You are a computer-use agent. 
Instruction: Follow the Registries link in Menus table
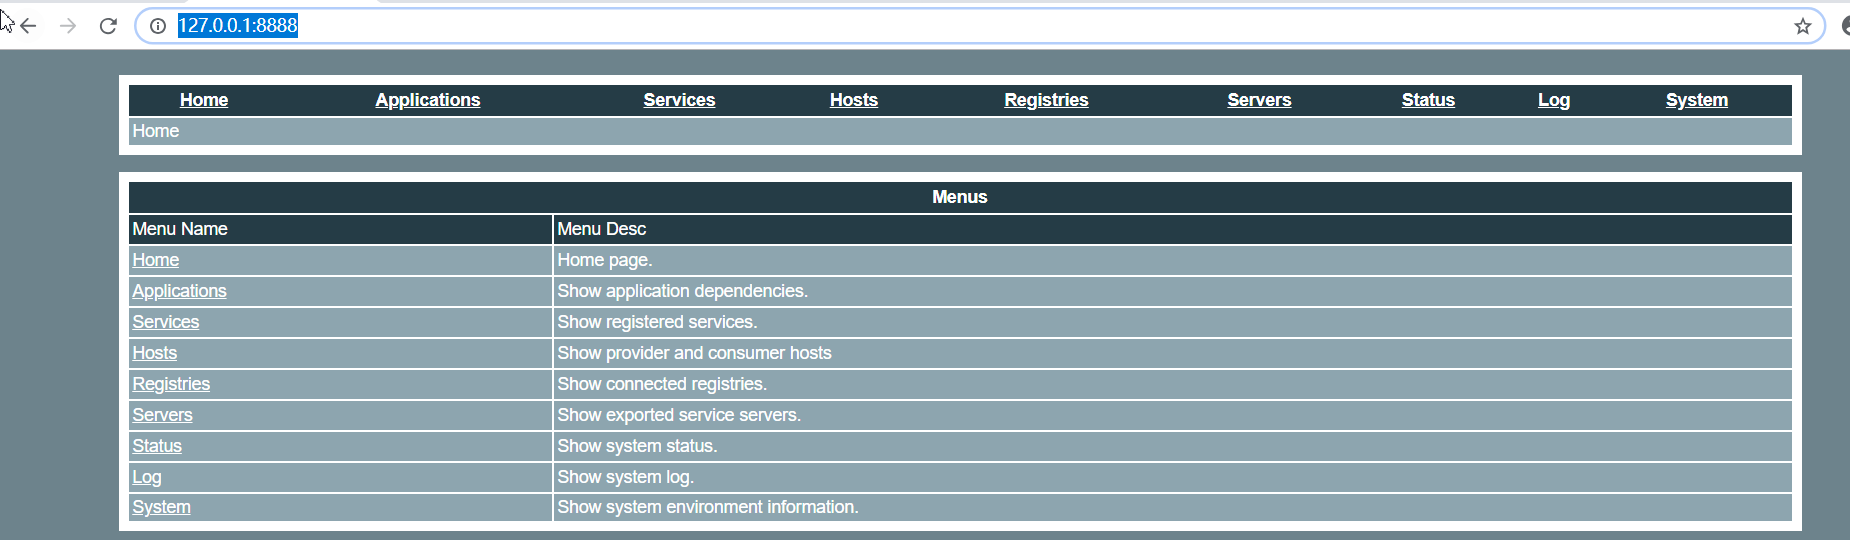point(171,384)
